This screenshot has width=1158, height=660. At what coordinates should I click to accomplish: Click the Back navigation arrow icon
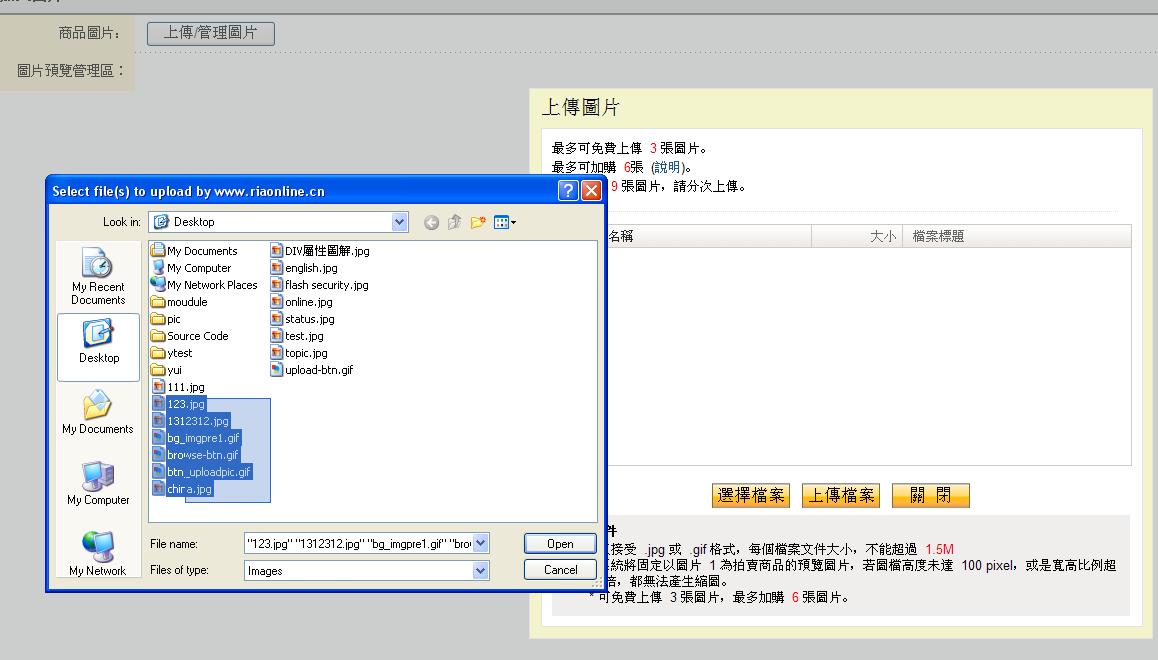(x=431, y=222)
